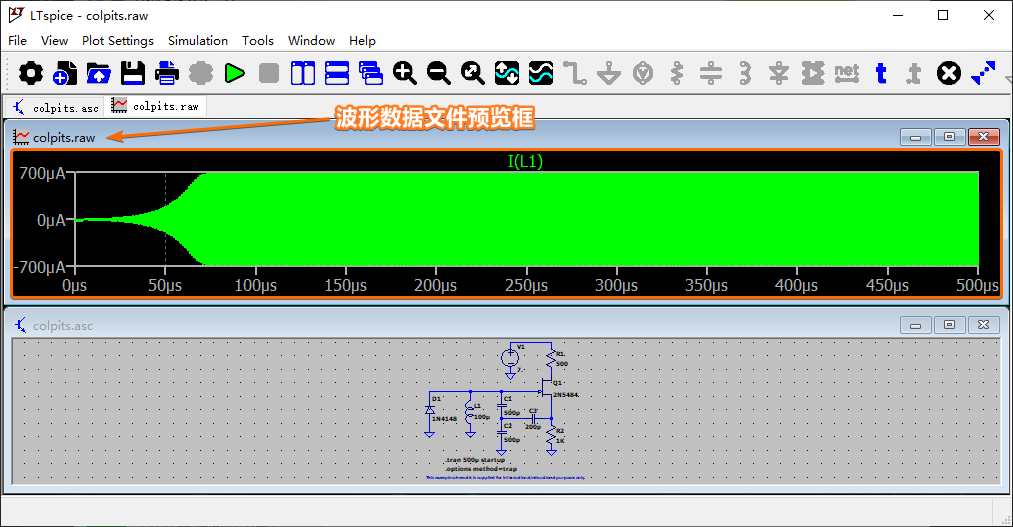Open the Tools menu
The image size is (1013, 527).
[x=258, y=41]
